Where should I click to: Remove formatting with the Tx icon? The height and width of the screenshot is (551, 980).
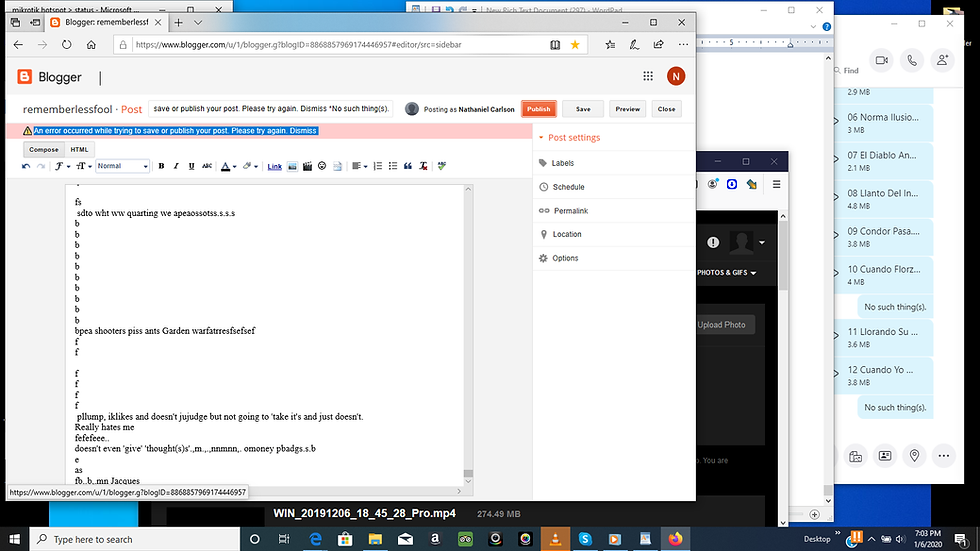(423, 166)
